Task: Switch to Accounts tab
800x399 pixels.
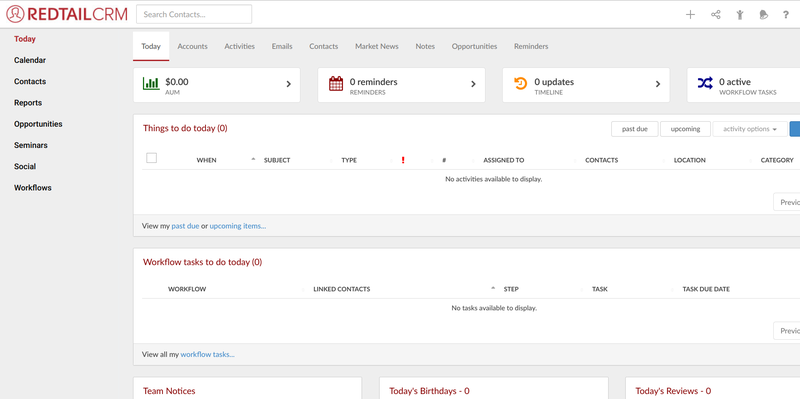Action: pos(192,46)
